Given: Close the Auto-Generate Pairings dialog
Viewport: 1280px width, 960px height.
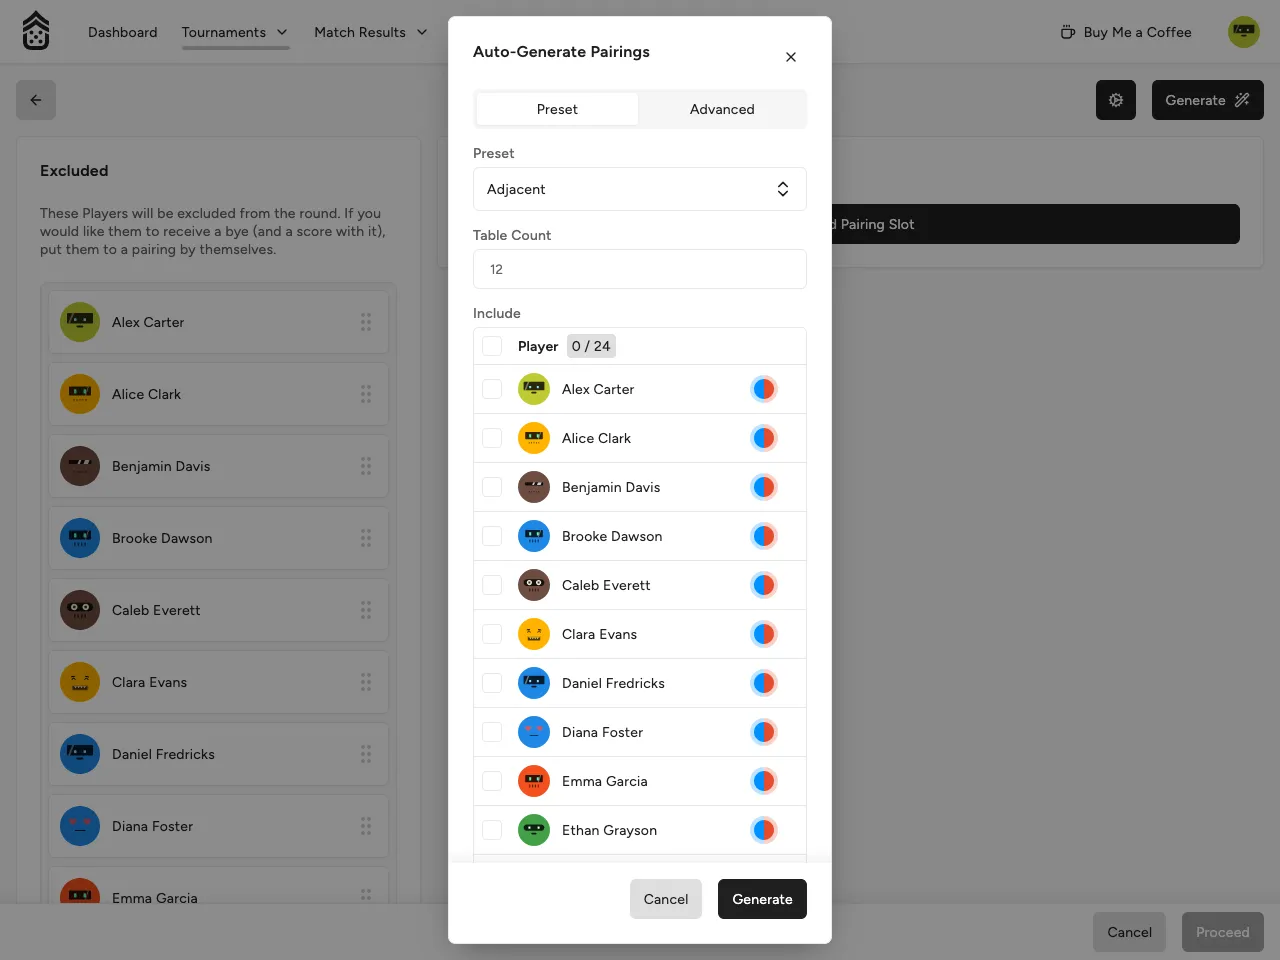Looking at the screenshot, I should pyautogui.click(x=791, y=57).
